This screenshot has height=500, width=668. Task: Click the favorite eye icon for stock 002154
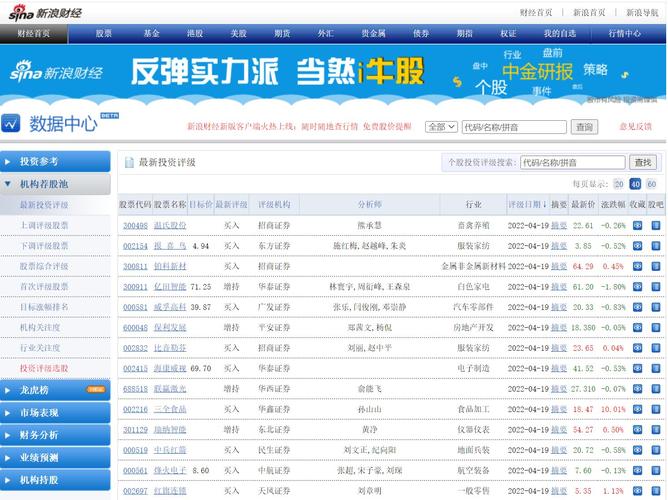tap(637, 246)
